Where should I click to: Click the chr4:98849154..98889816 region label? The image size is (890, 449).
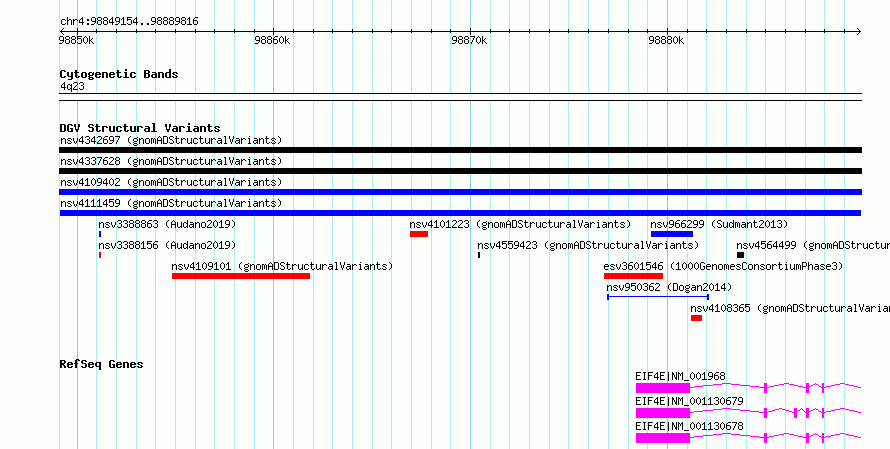pos(129,22)
